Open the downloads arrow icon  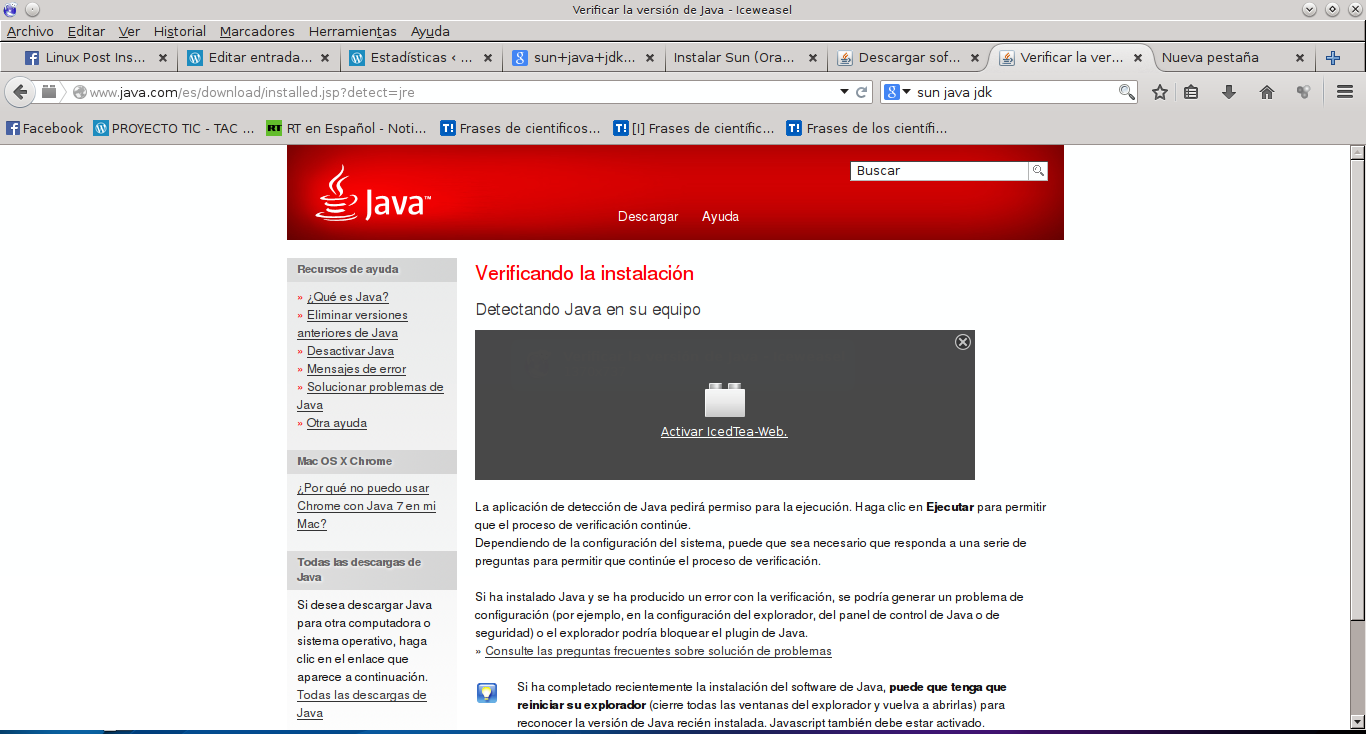(x=1229, y=92)
